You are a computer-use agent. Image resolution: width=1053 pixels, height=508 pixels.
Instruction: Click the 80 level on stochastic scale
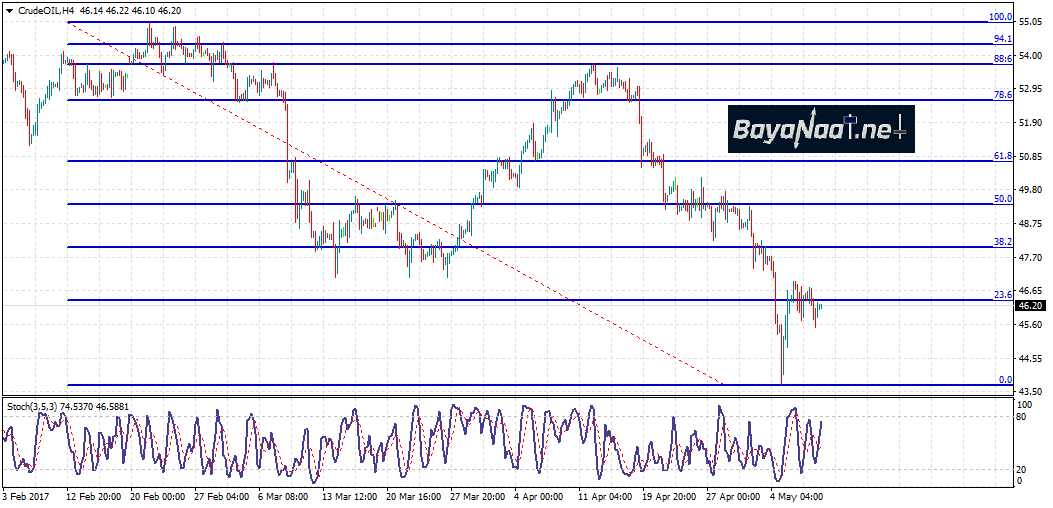[1024, 416]
